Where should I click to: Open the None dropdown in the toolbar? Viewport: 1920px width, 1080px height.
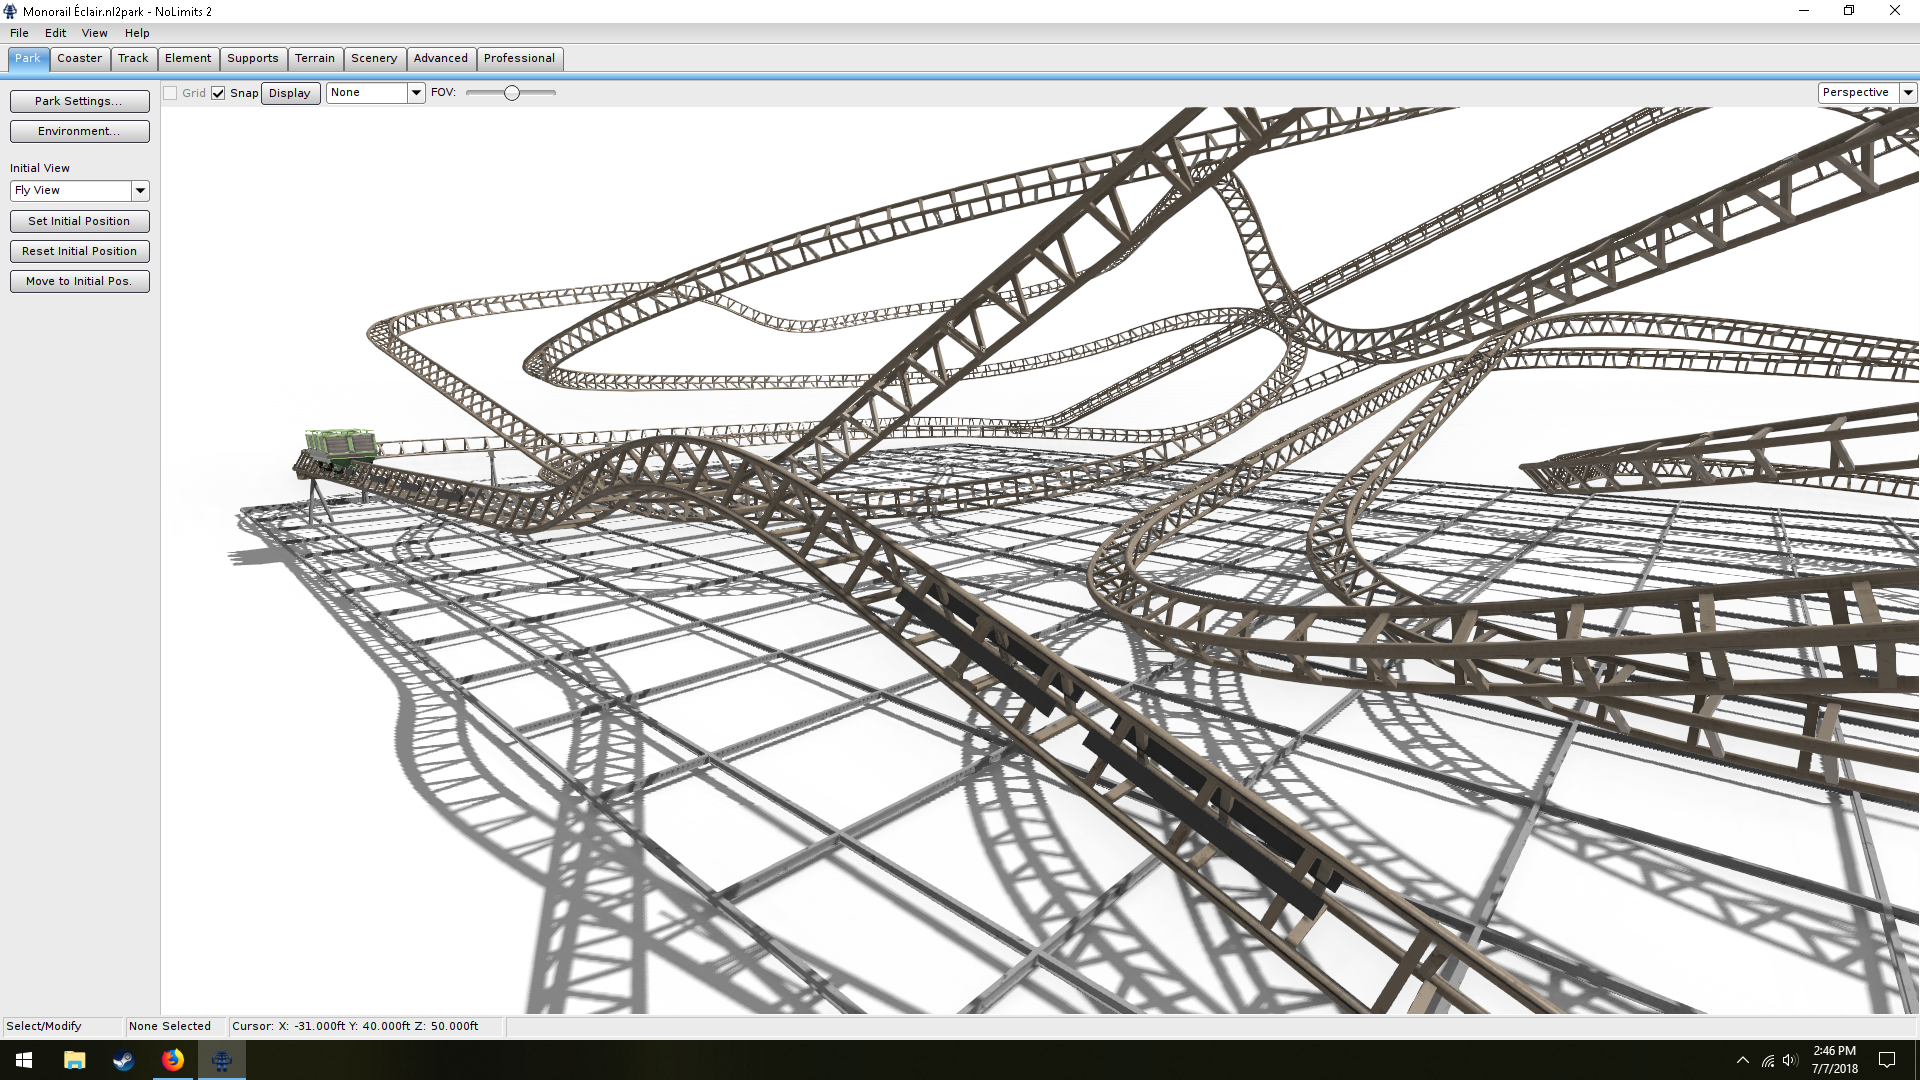tap(416, 93)
